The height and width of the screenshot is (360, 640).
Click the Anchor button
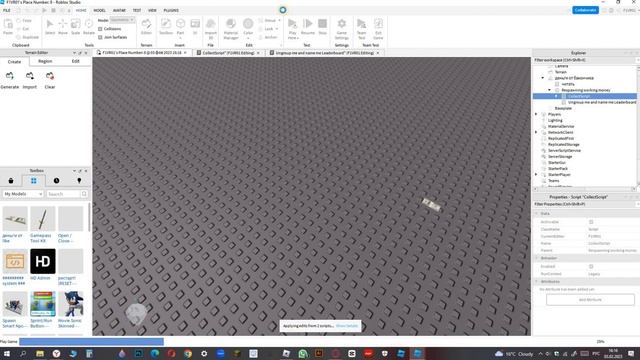click(x=269, y=37)
